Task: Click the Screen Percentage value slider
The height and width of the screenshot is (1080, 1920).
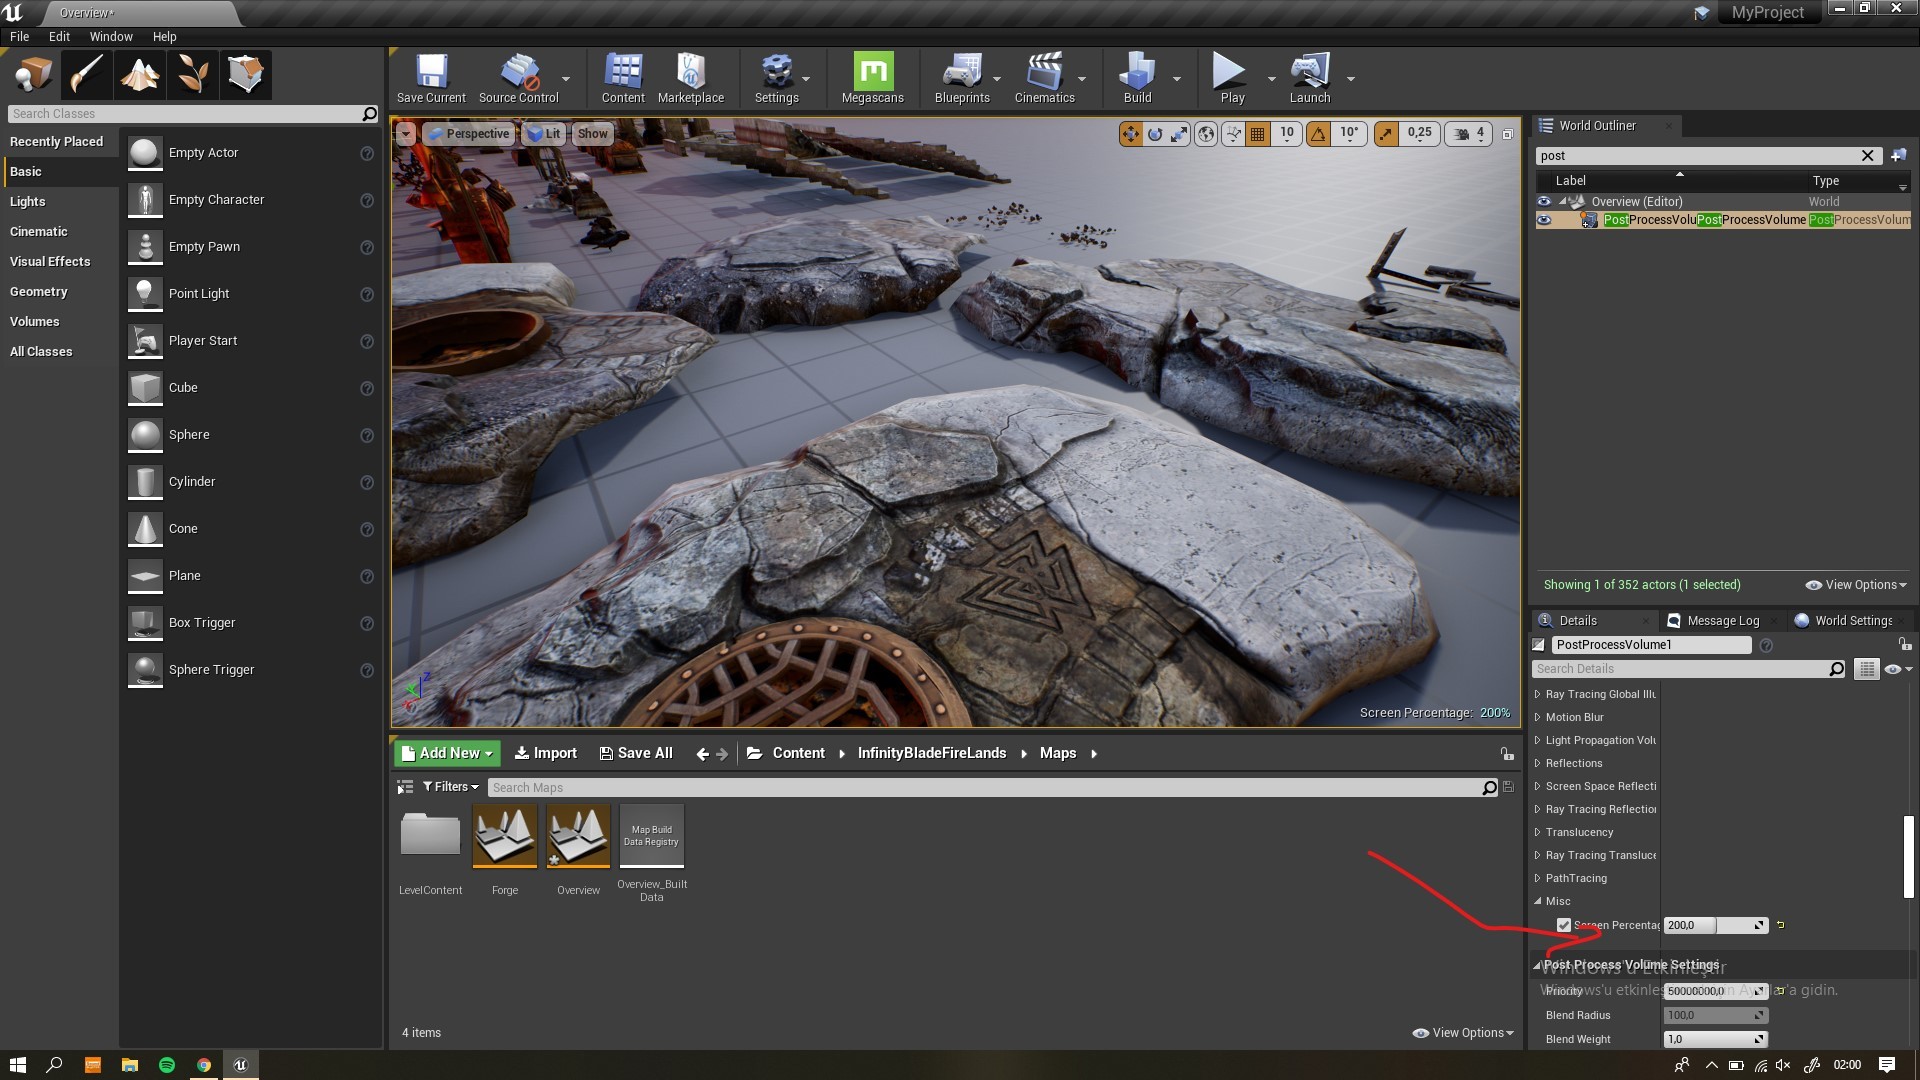Action: [x=1715, y=925]
